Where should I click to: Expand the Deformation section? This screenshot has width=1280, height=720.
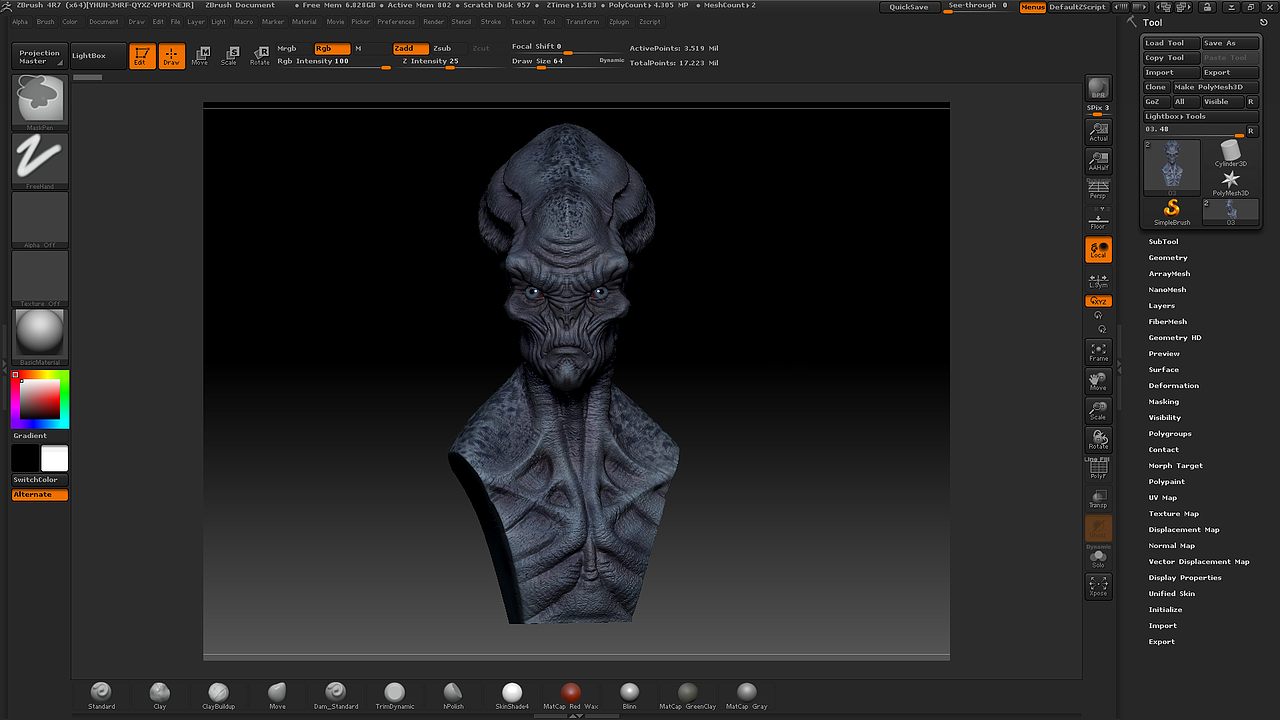click(x=1174, y=386)
